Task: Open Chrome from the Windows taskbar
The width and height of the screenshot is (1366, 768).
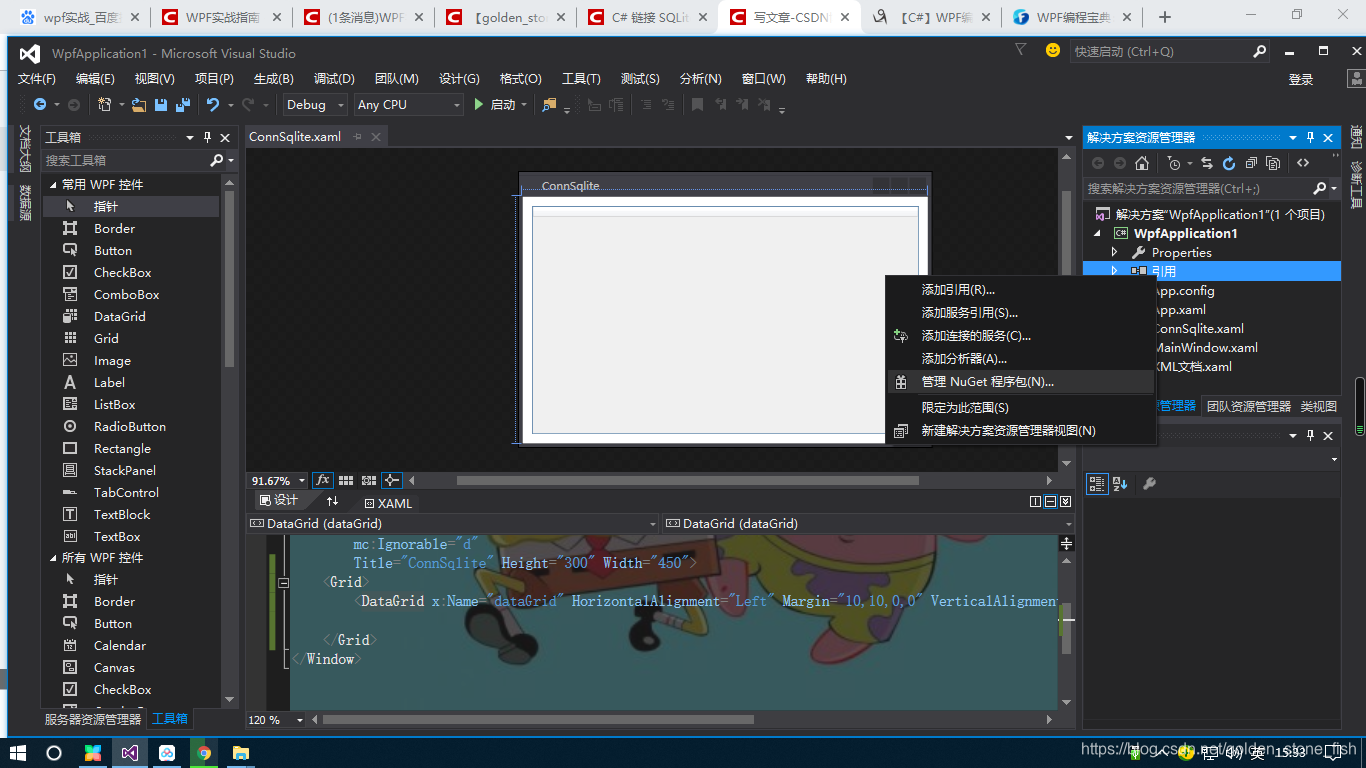Action: [204, 752]
